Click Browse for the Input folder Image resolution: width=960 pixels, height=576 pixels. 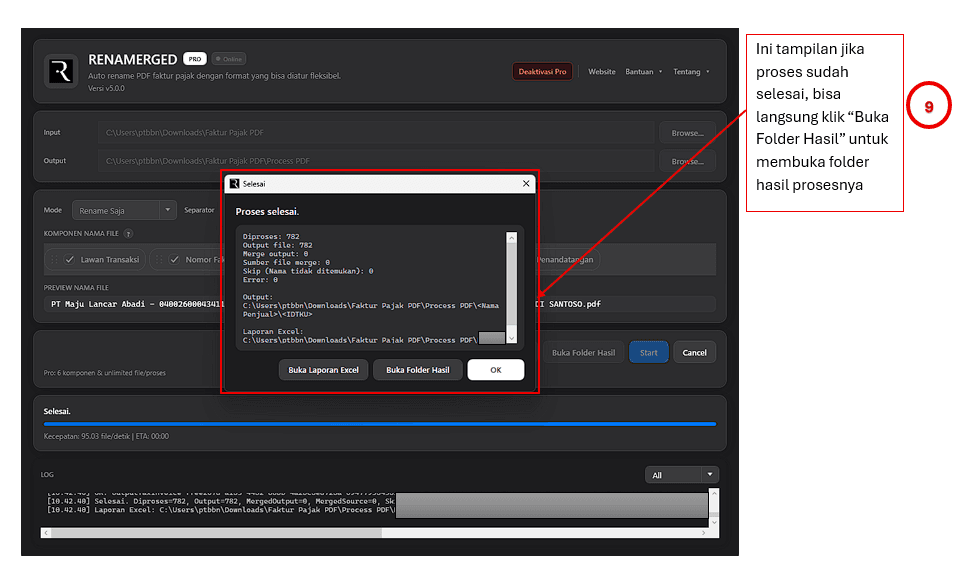[687, 133]
